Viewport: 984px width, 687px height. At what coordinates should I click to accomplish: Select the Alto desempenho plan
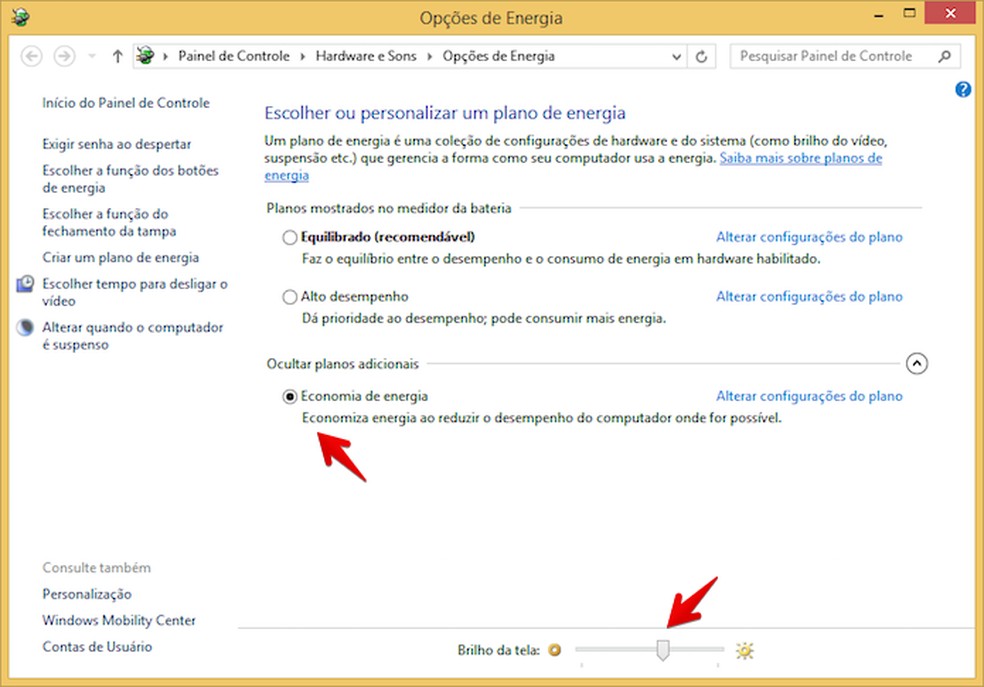point(289,297)
